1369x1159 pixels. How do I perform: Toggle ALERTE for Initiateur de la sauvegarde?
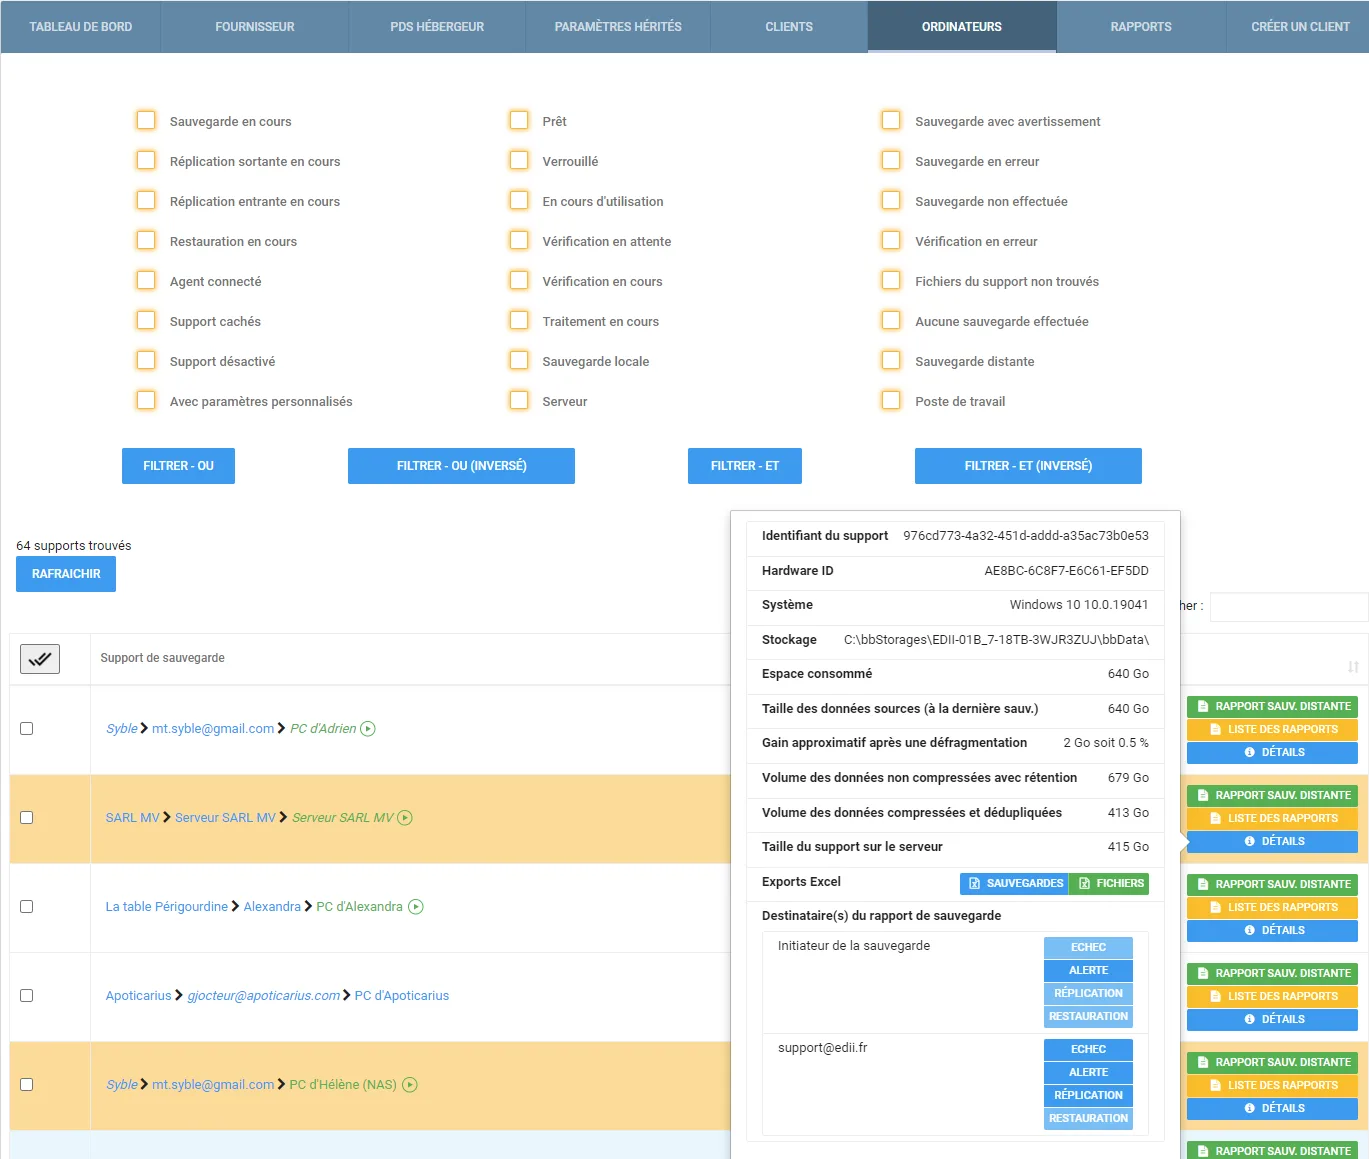point(1088,971)
